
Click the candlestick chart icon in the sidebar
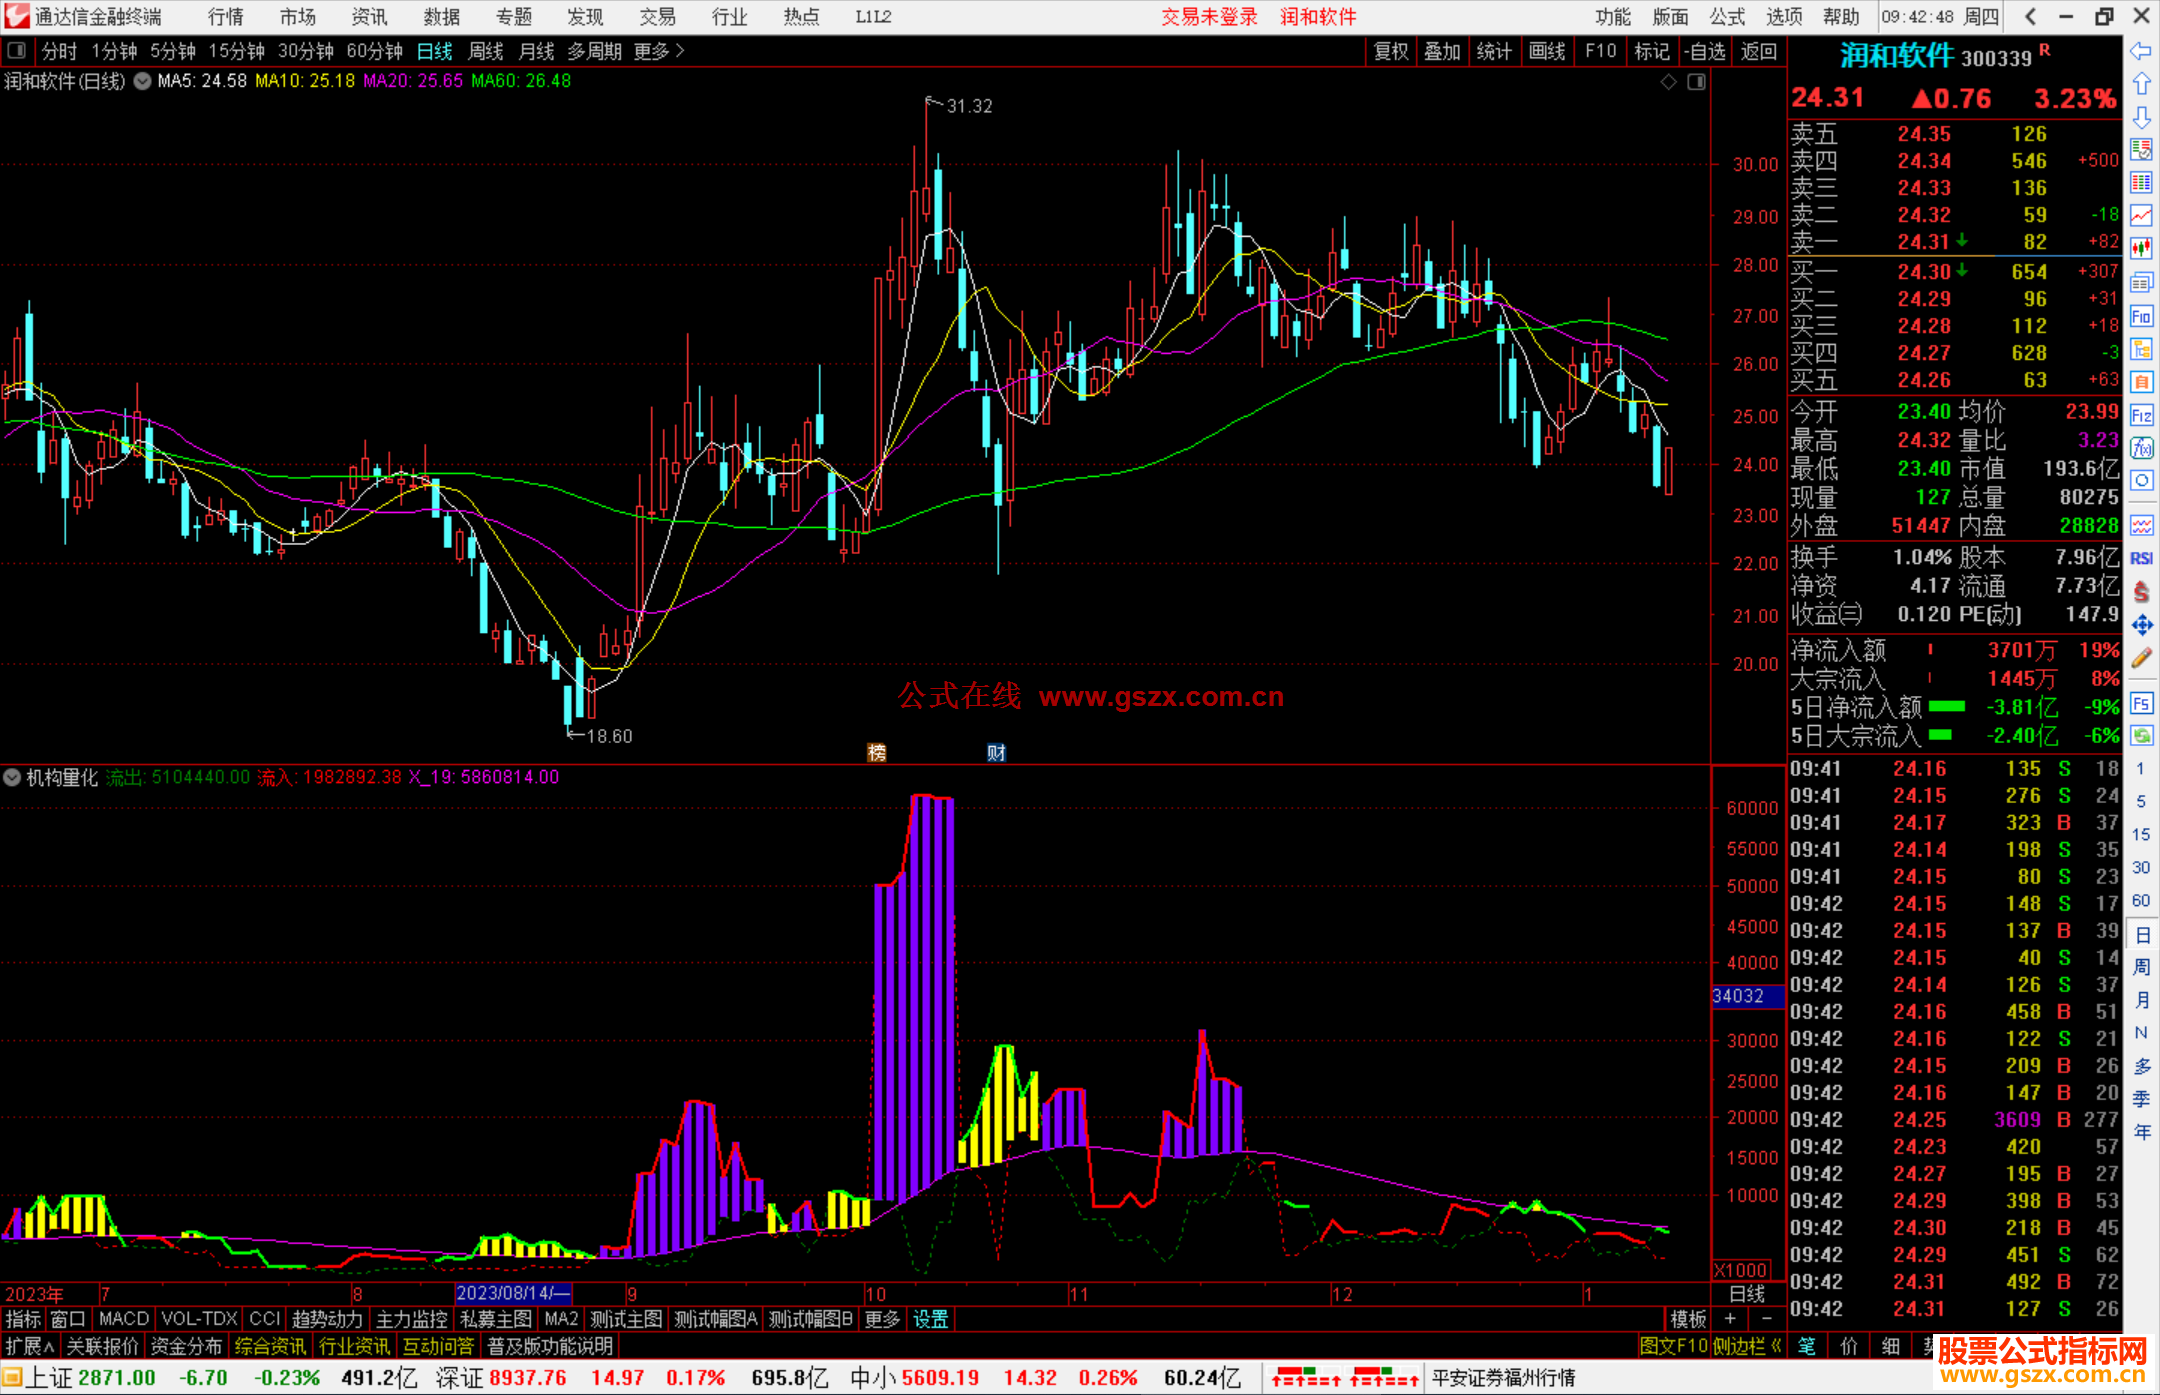[2141, 248]
